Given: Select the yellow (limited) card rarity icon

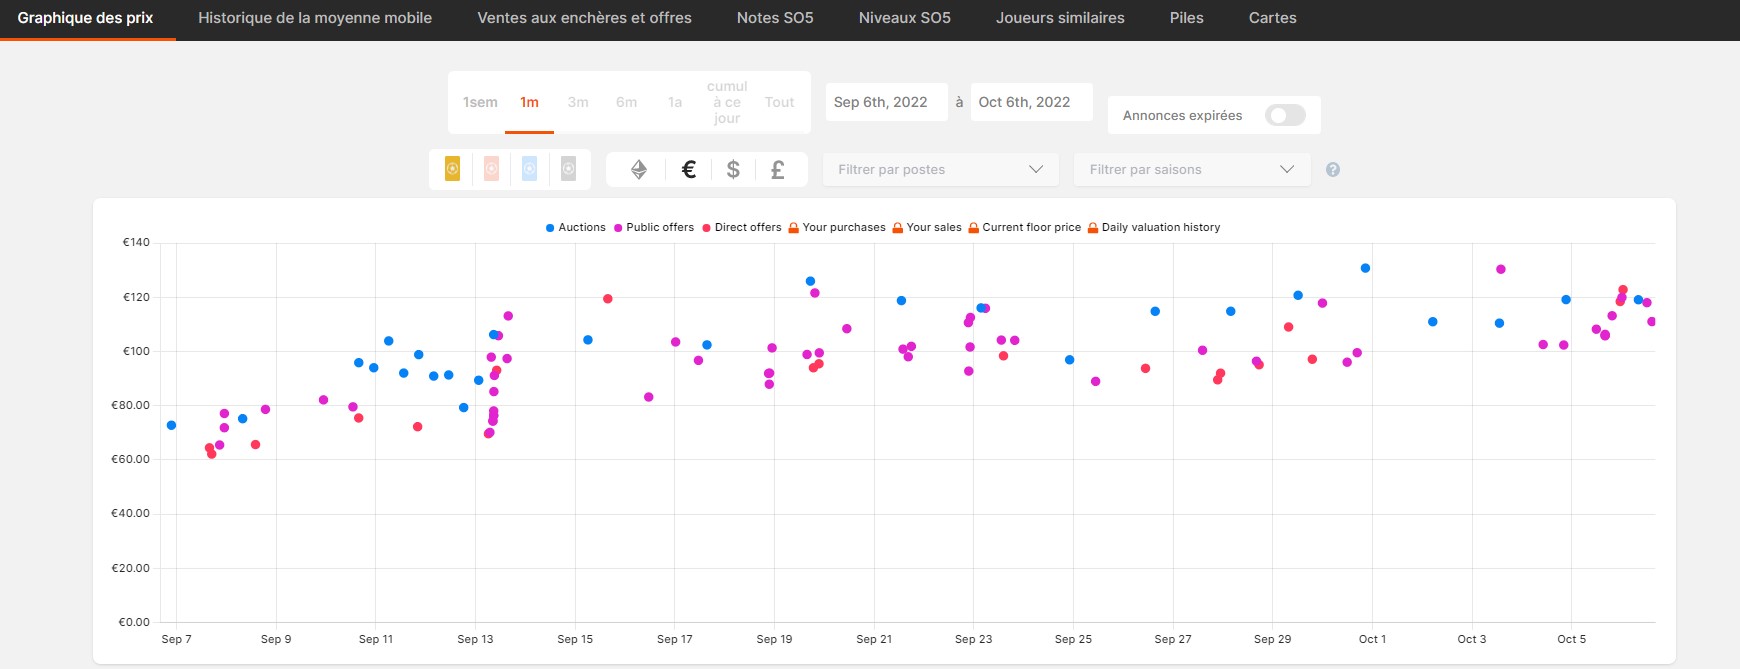Looking at the screenshot, I should click(452, 169).
